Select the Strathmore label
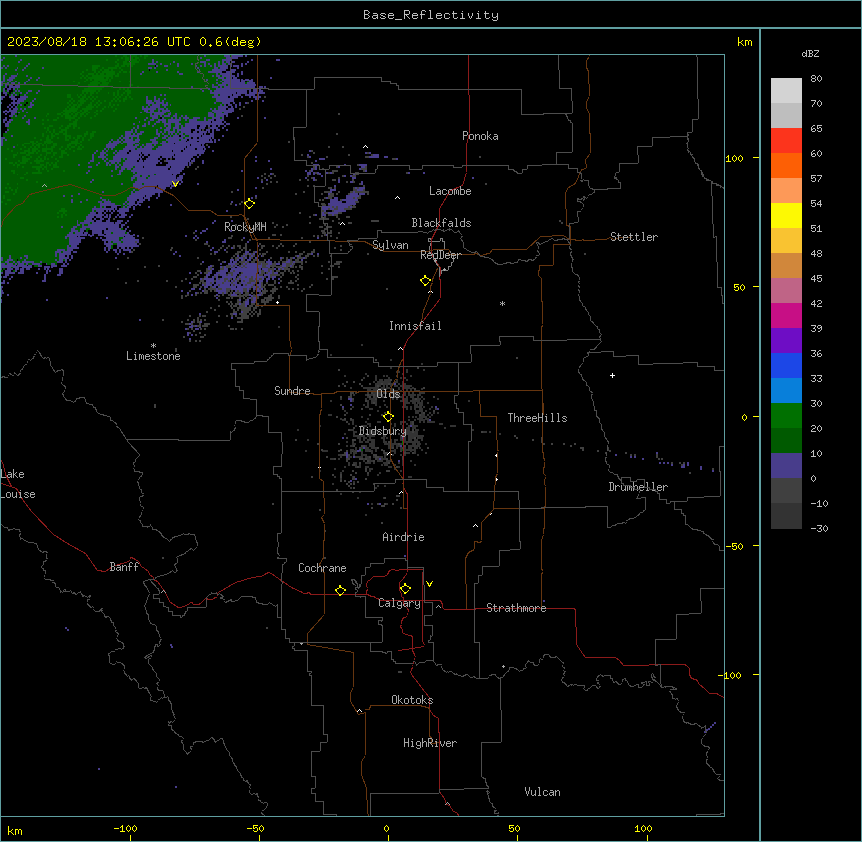 tap(516, 608)
